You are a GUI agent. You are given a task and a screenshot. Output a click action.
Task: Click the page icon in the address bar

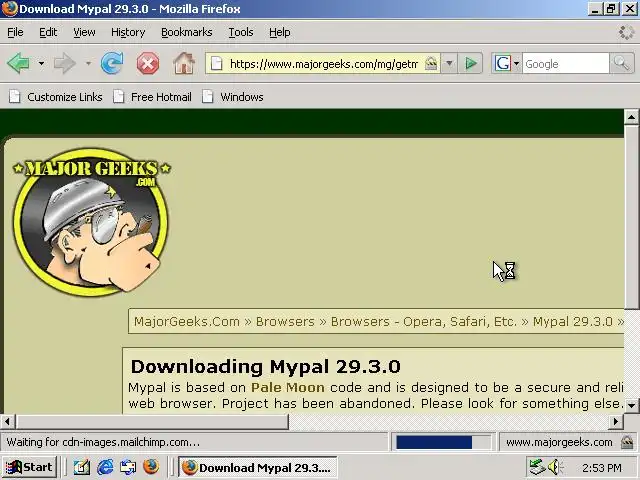click(x=217, y=64)
